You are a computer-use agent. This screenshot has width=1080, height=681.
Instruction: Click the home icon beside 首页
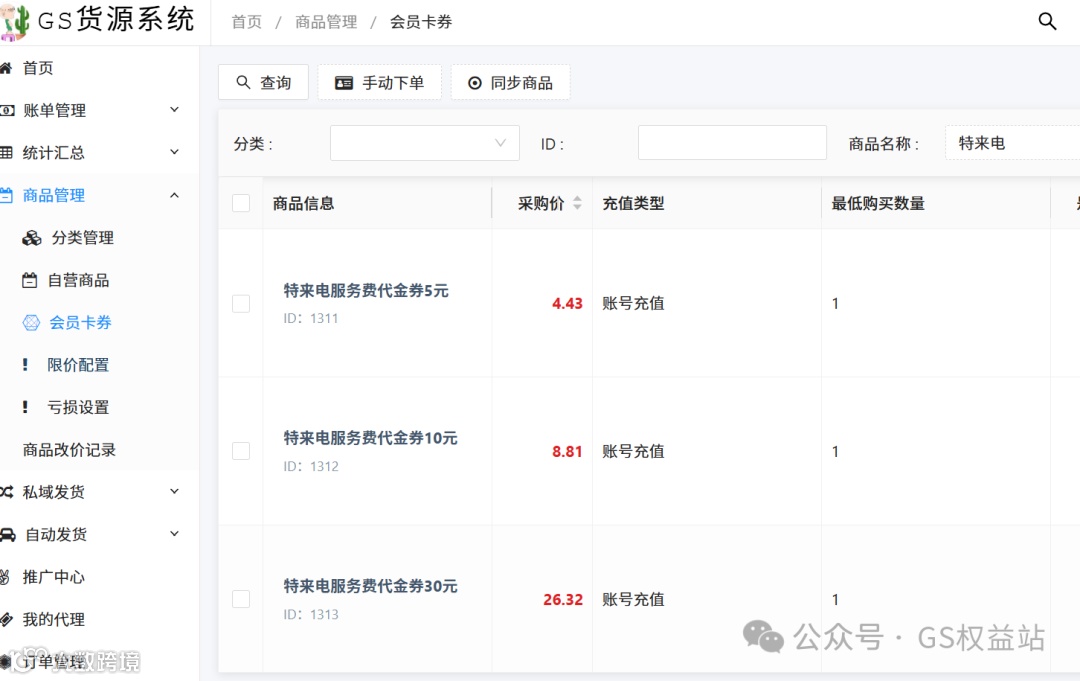(x=6, y=67)
